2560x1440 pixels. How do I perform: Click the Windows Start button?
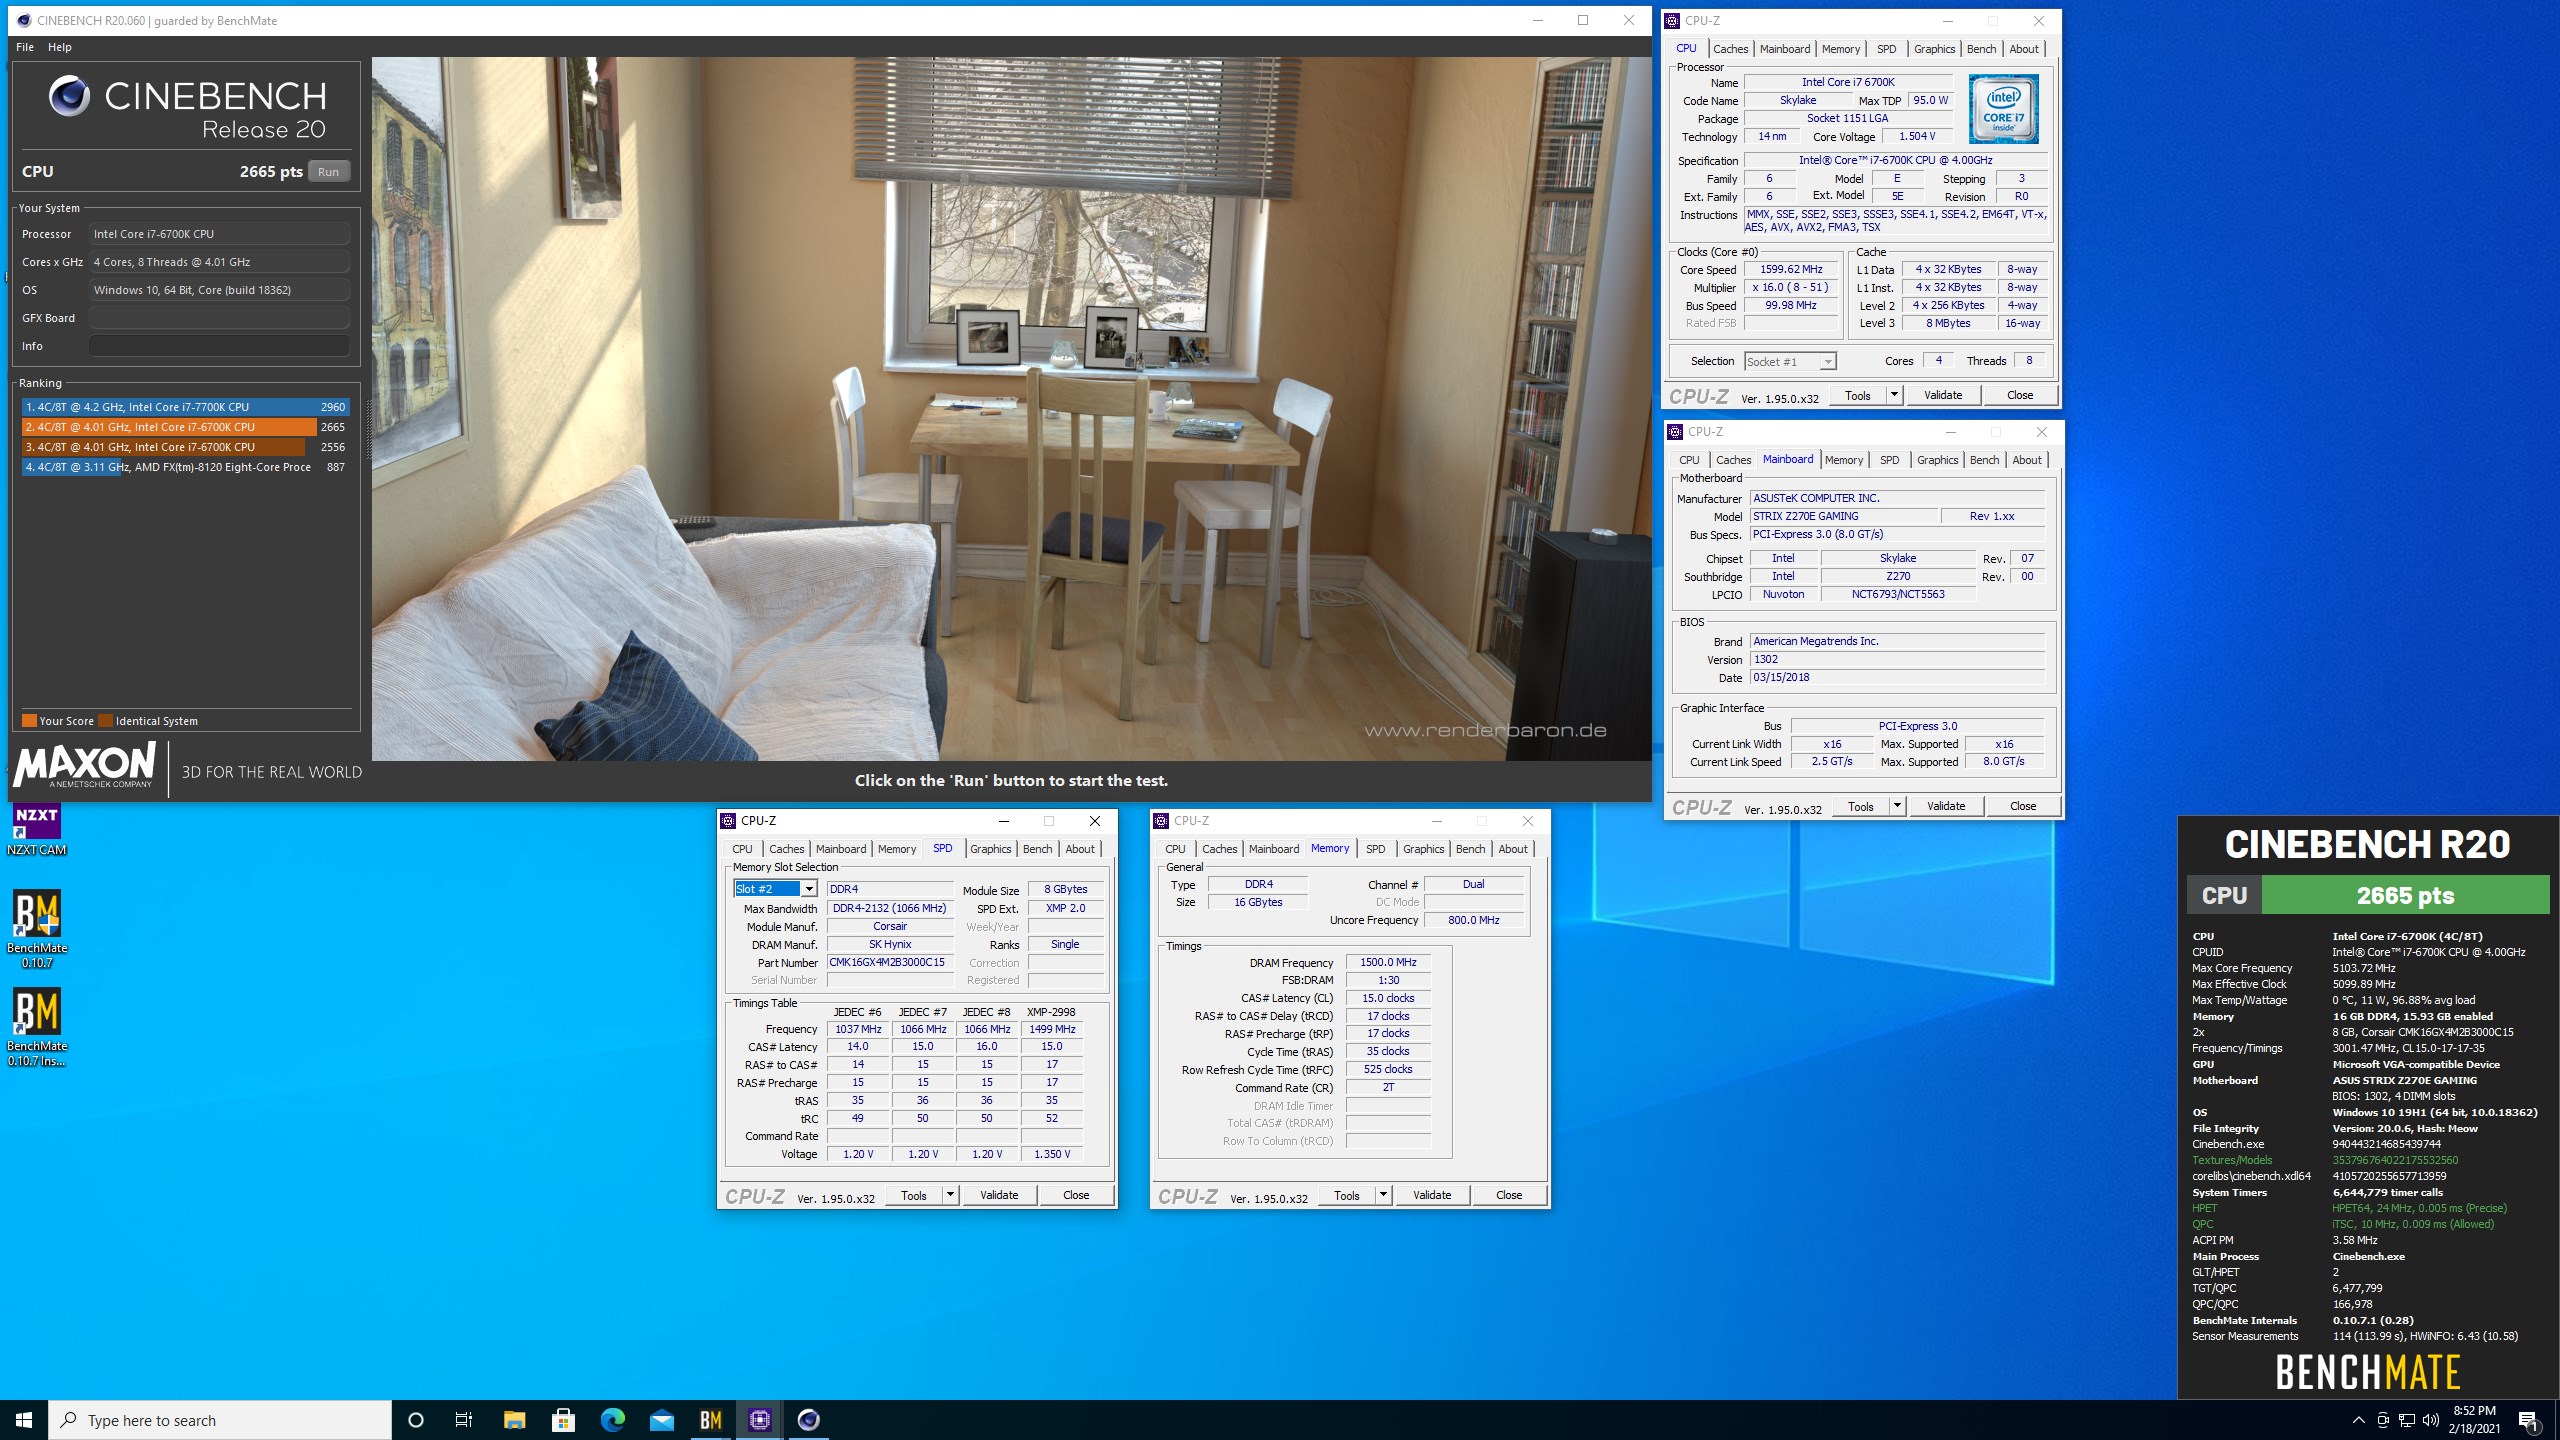pyautogui.click(x=24, y=1420)
